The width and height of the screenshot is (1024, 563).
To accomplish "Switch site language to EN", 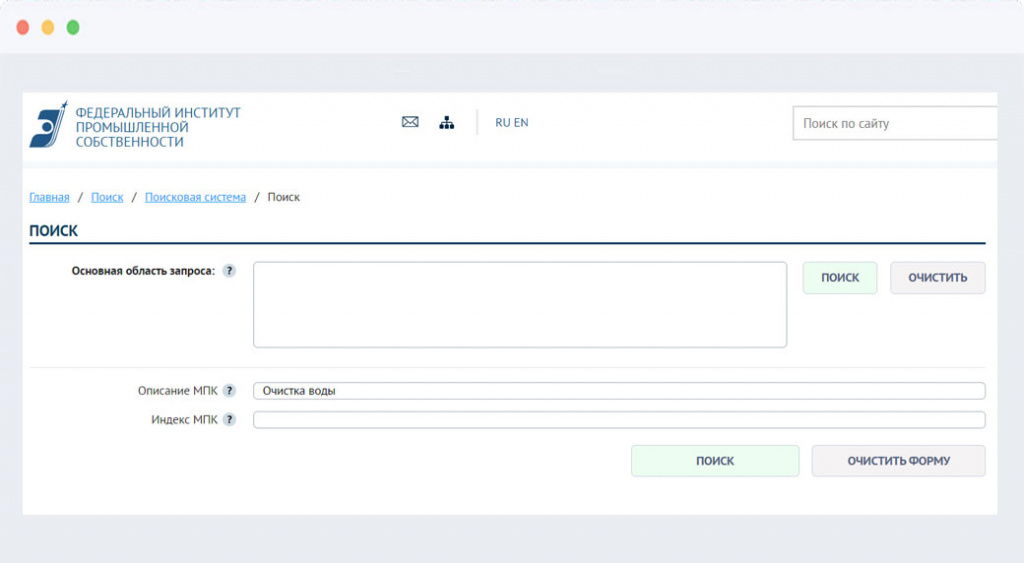I will (x=521, y=122).
